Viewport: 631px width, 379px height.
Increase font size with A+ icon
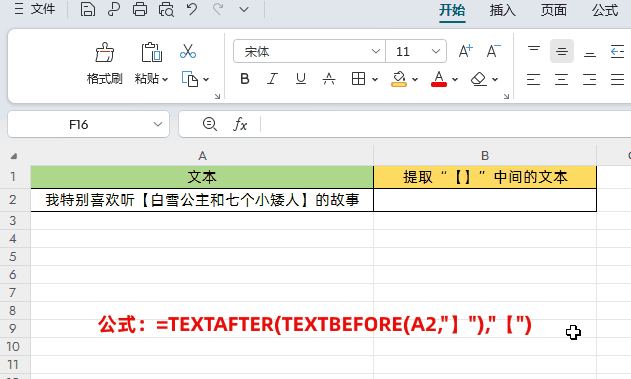466,51
